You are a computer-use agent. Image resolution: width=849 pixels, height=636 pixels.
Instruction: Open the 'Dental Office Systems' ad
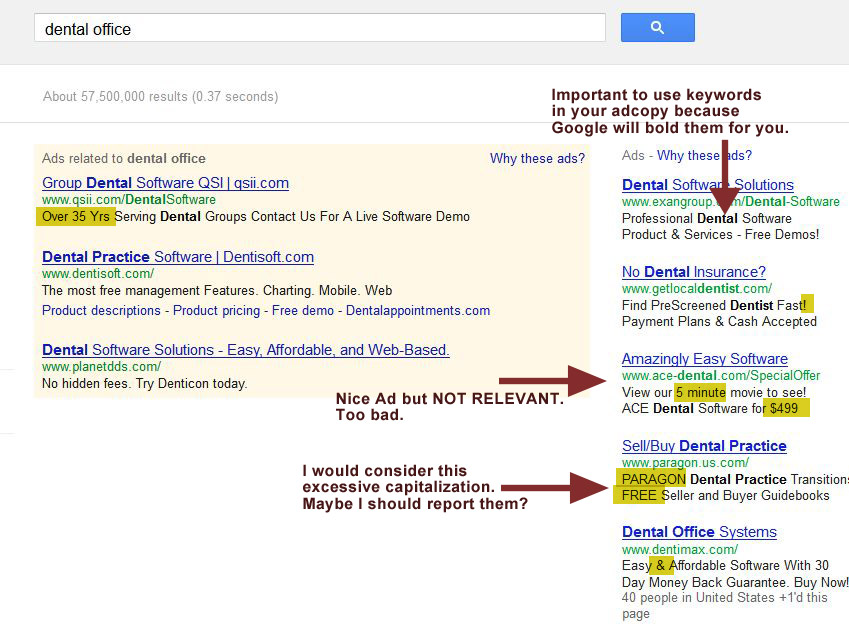coord(699,532)
